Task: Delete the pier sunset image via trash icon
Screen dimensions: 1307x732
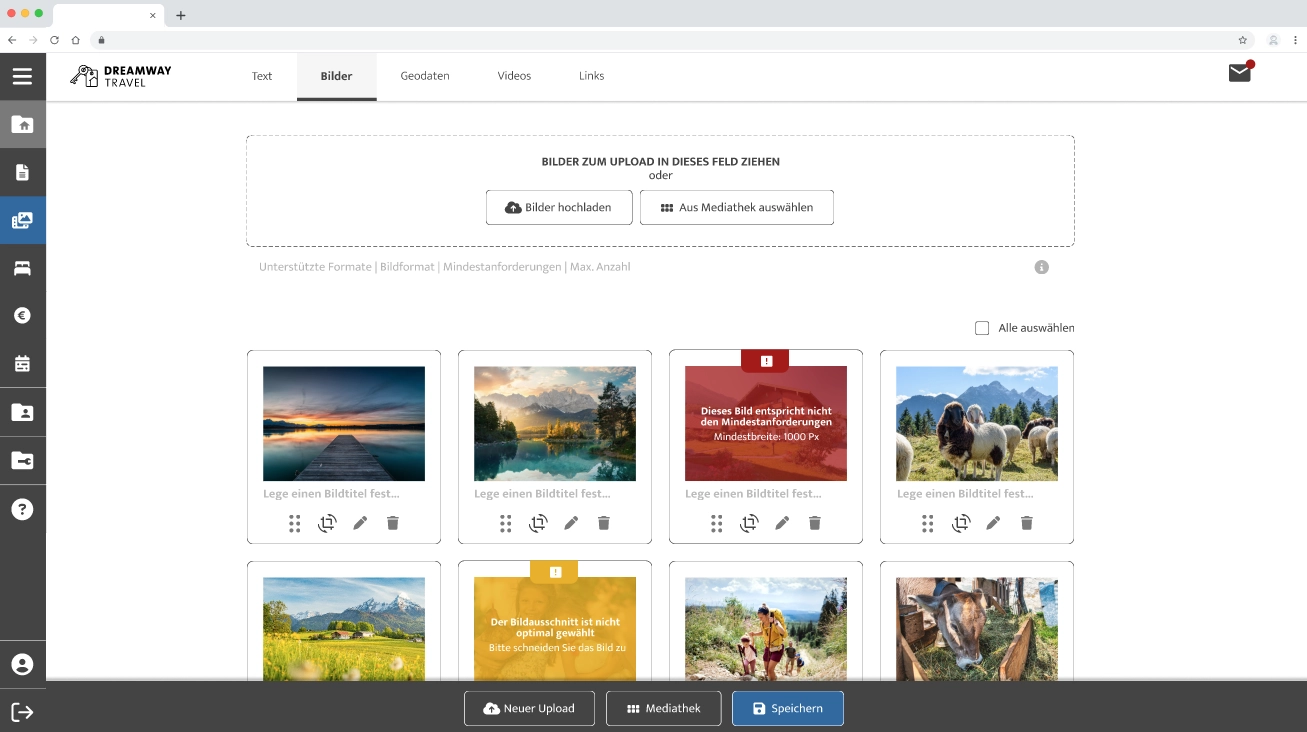Action: tap(393, 523)
